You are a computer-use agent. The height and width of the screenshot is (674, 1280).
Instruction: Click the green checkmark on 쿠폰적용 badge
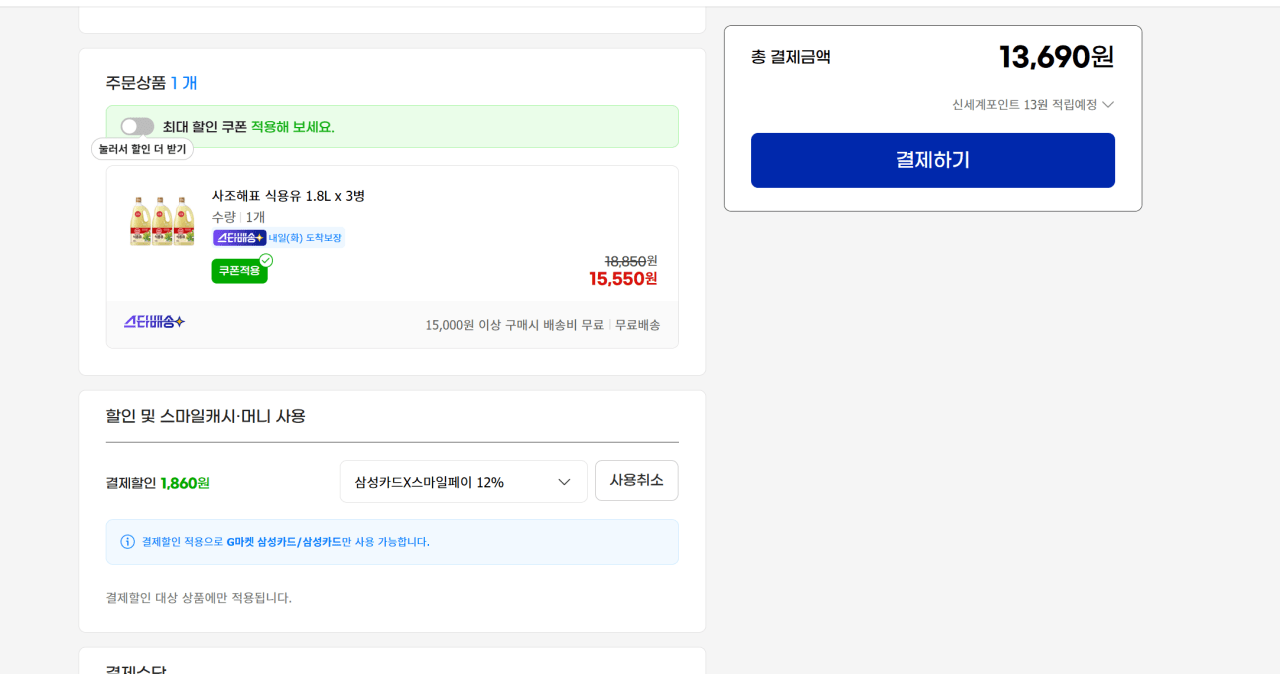(266, 259)
